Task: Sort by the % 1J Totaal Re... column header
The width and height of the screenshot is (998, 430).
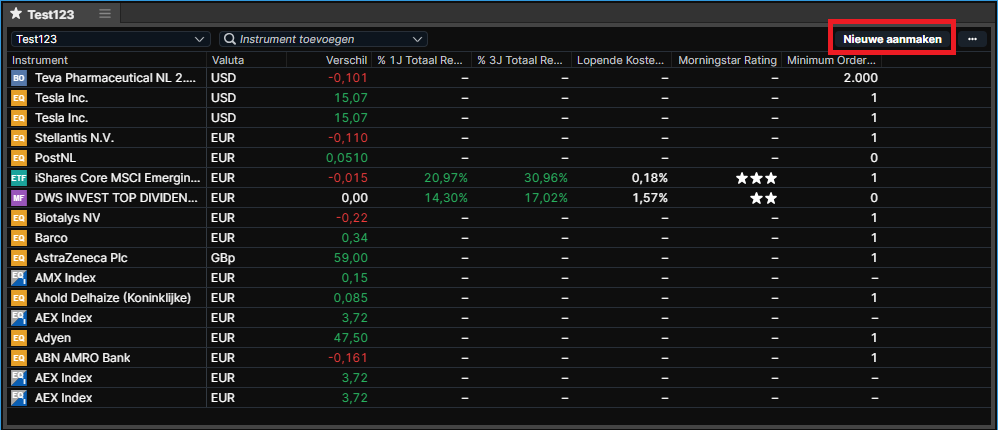Action: pos(419,60)
